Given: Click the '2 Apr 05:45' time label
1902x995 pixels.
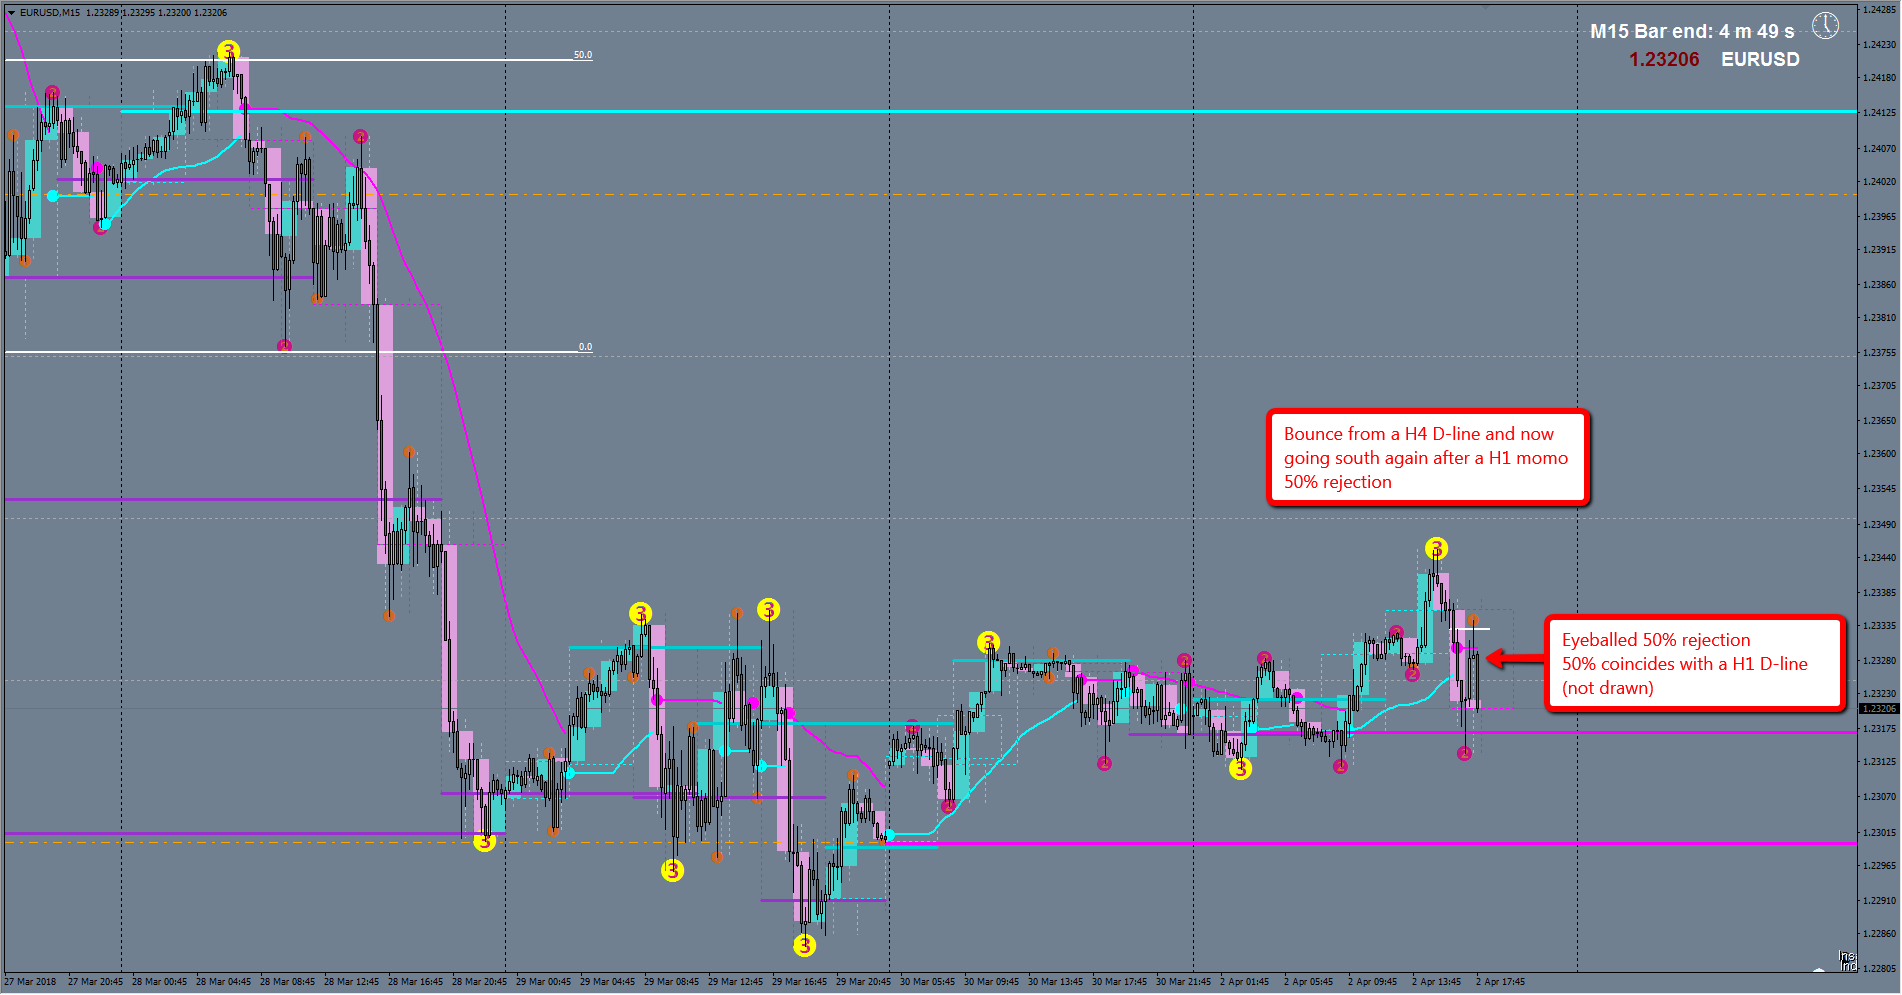Looking at the screenshot, I should (1308, 982).
